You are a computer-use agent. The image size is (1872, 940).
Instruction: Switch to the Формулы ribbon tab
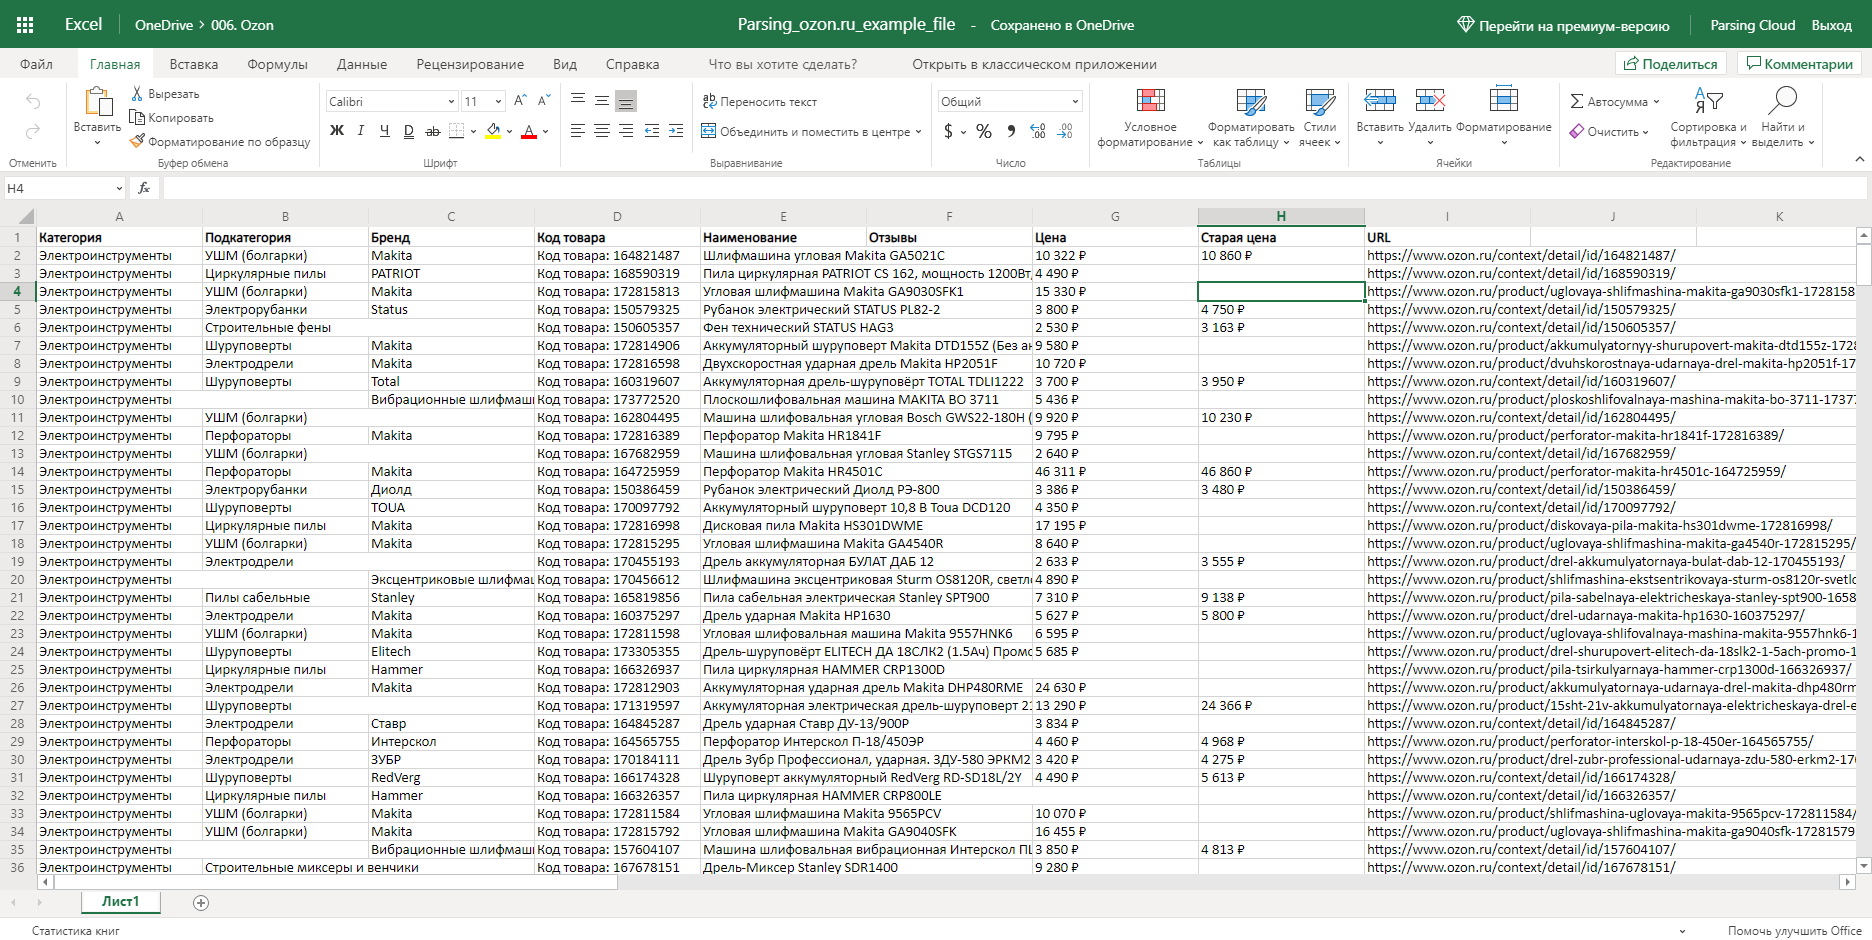pyautogui.click(x=277, y=64)
